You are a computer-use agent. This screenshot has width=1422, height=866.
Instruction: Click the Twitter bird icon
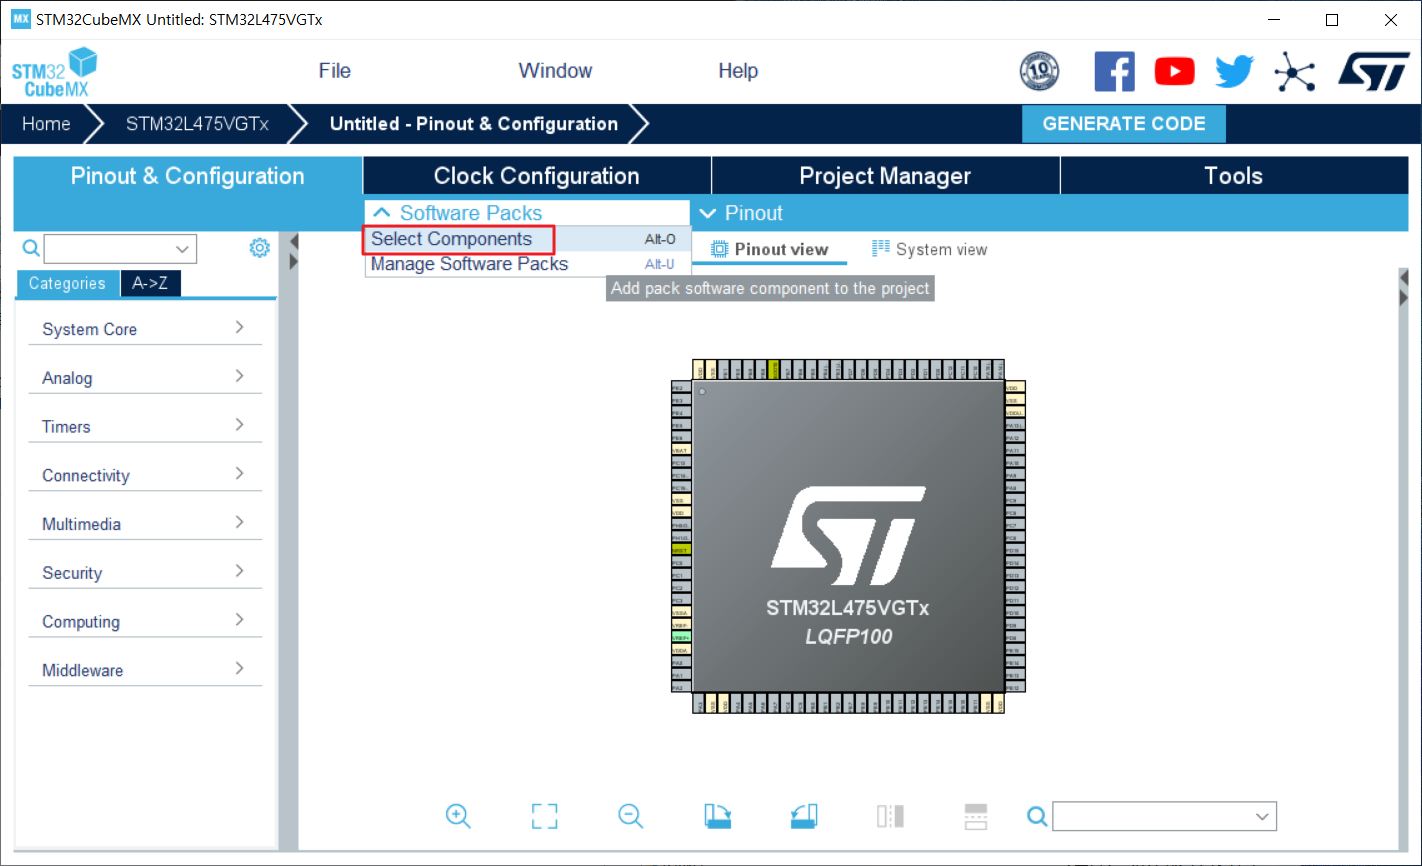point(1234,72)
